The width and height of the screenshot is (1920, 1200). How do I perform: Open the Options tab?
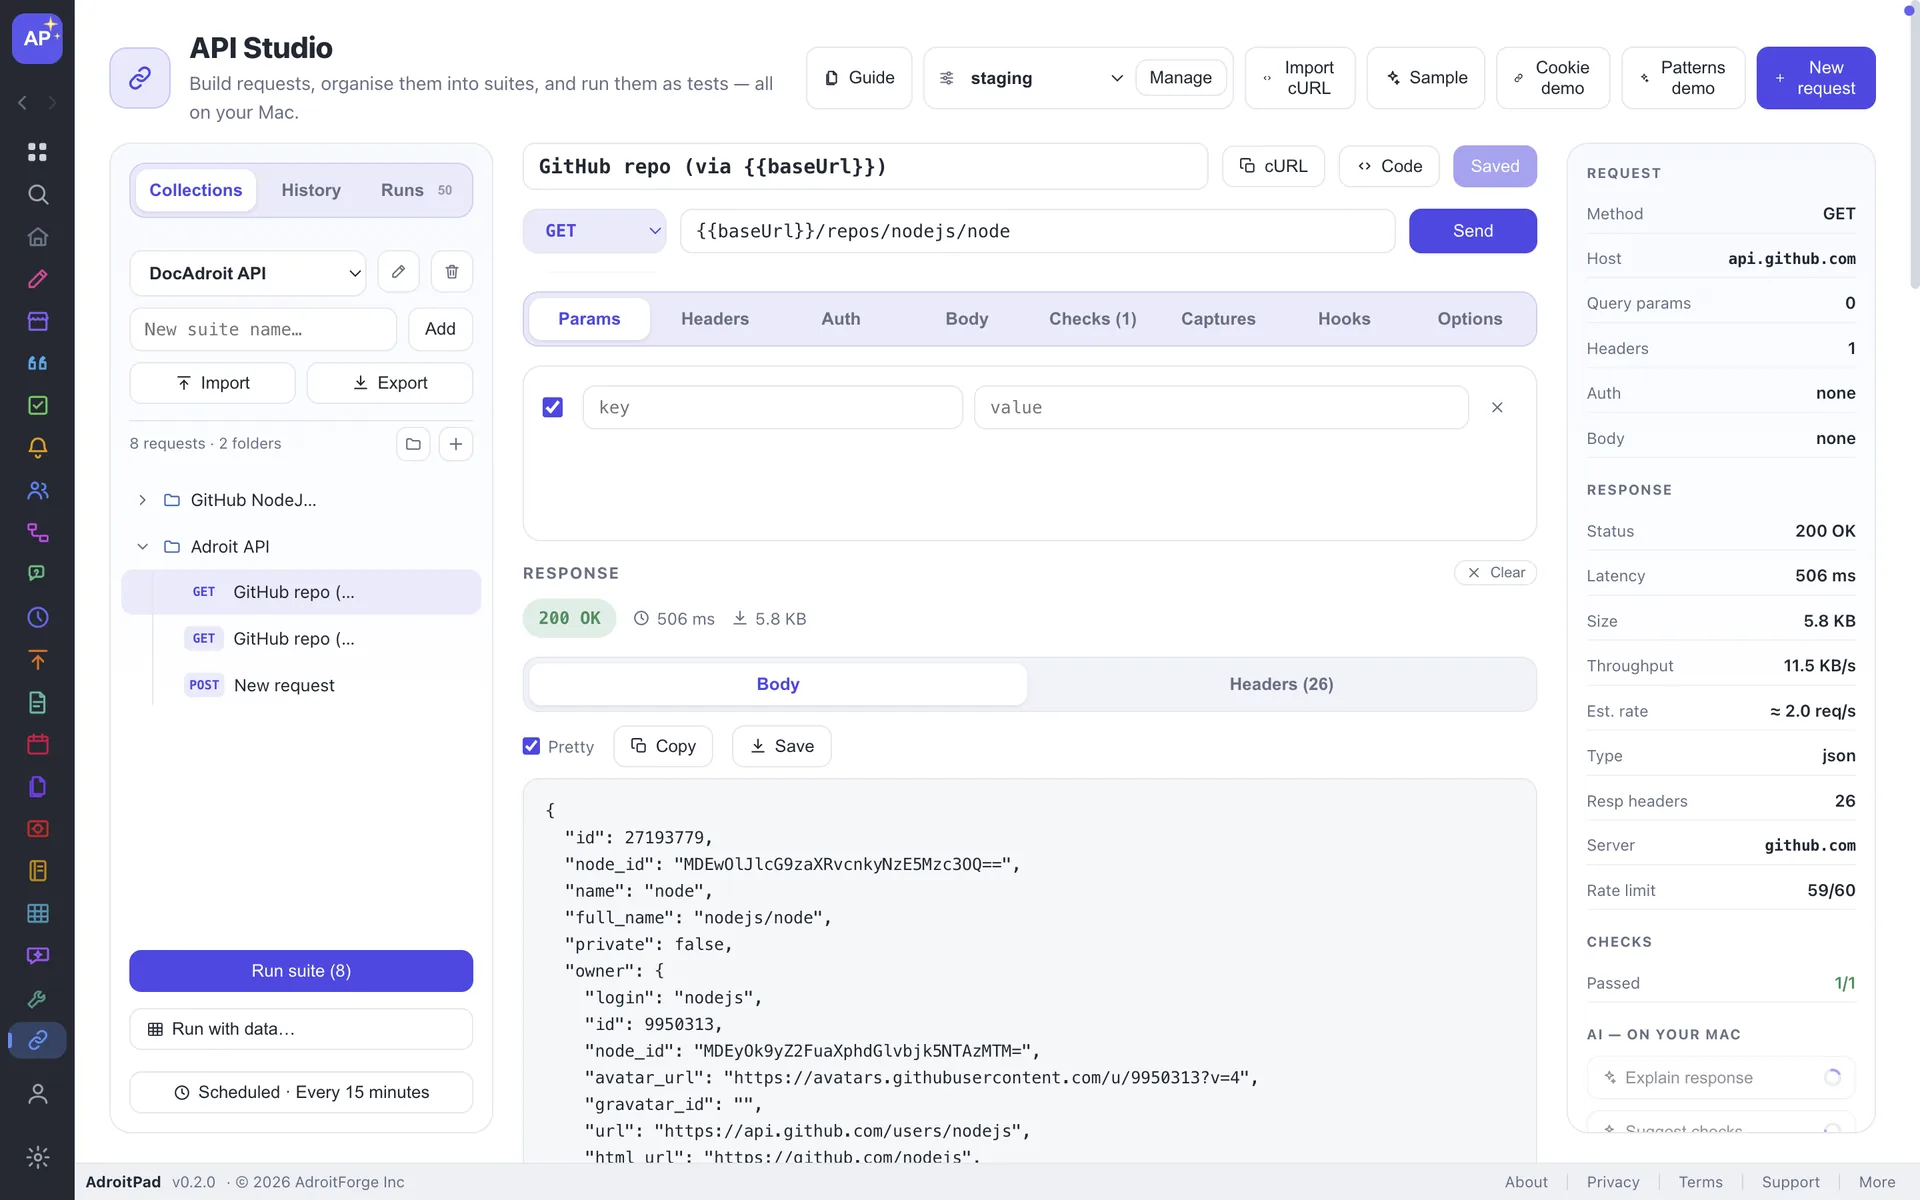tap(1470, 319)
